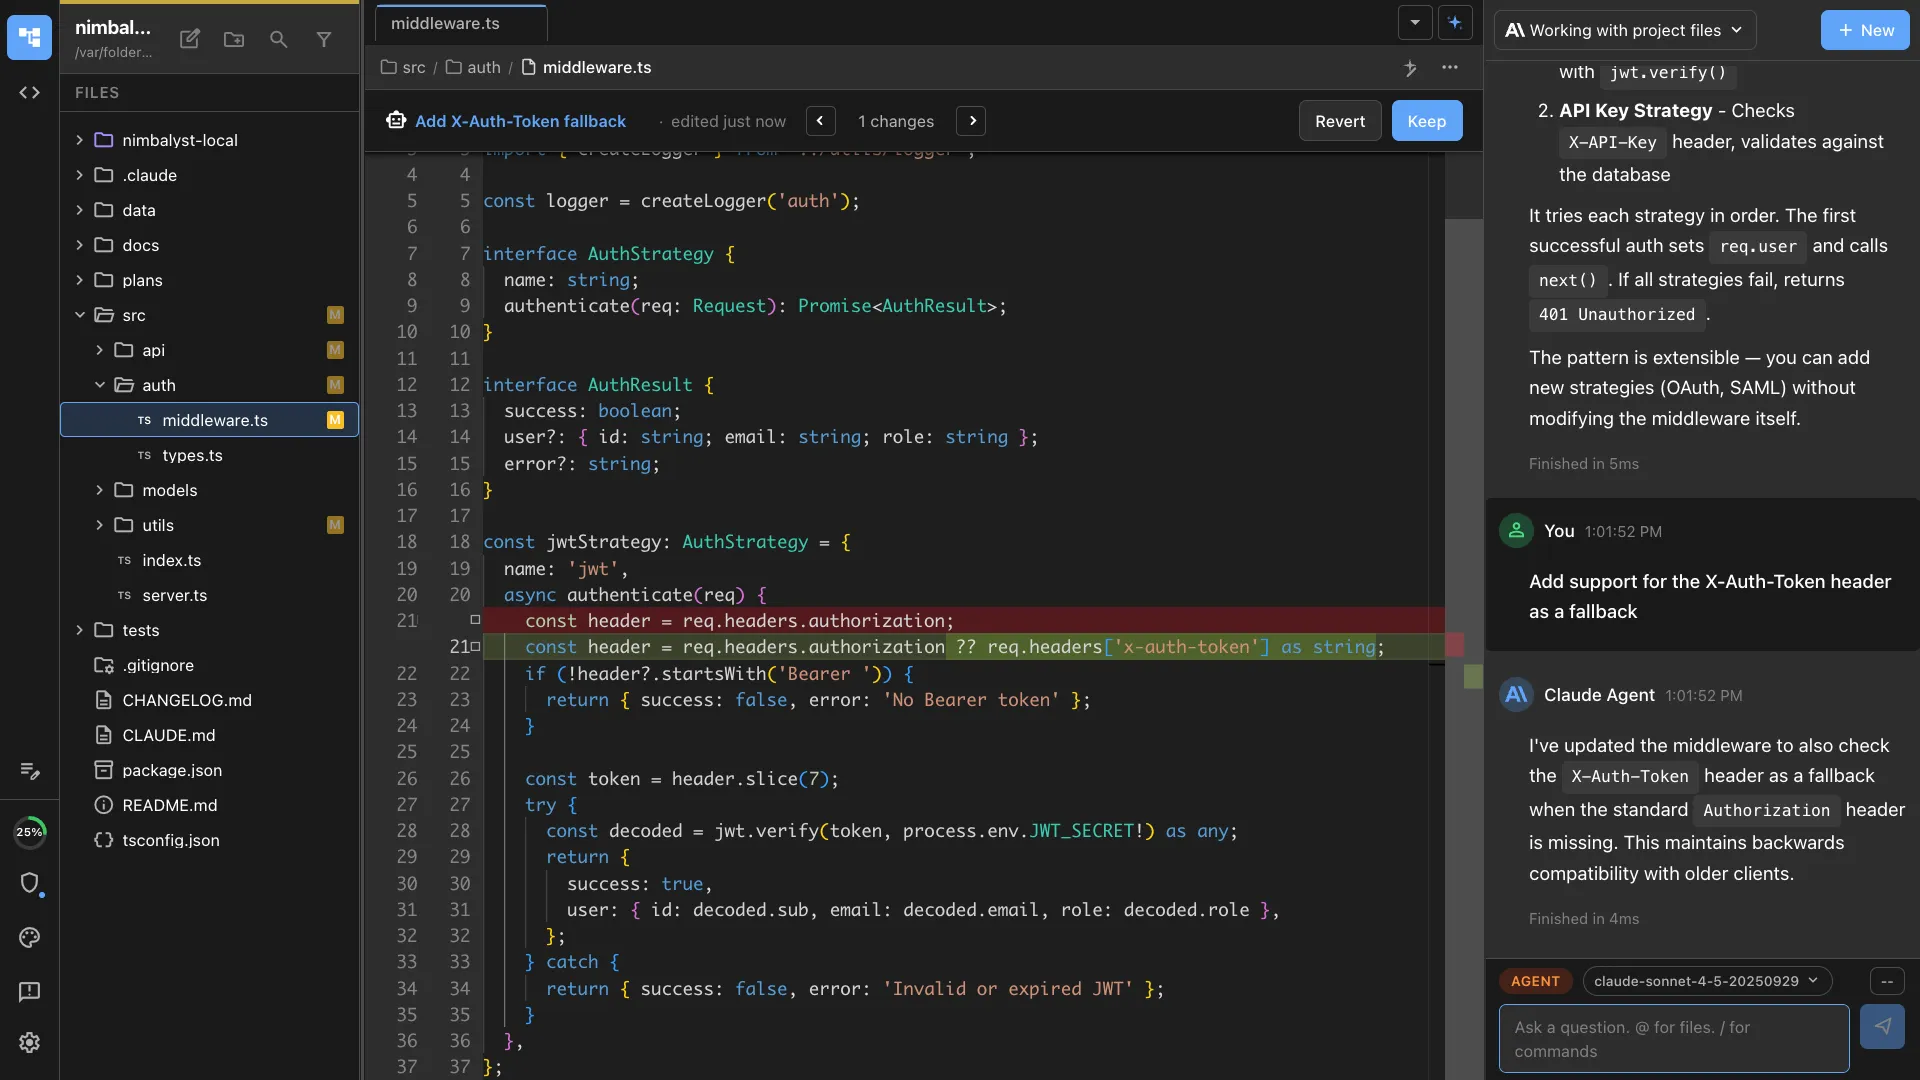
Task: Open project search with the magnifier icon
Action: [x=279, y=40]
